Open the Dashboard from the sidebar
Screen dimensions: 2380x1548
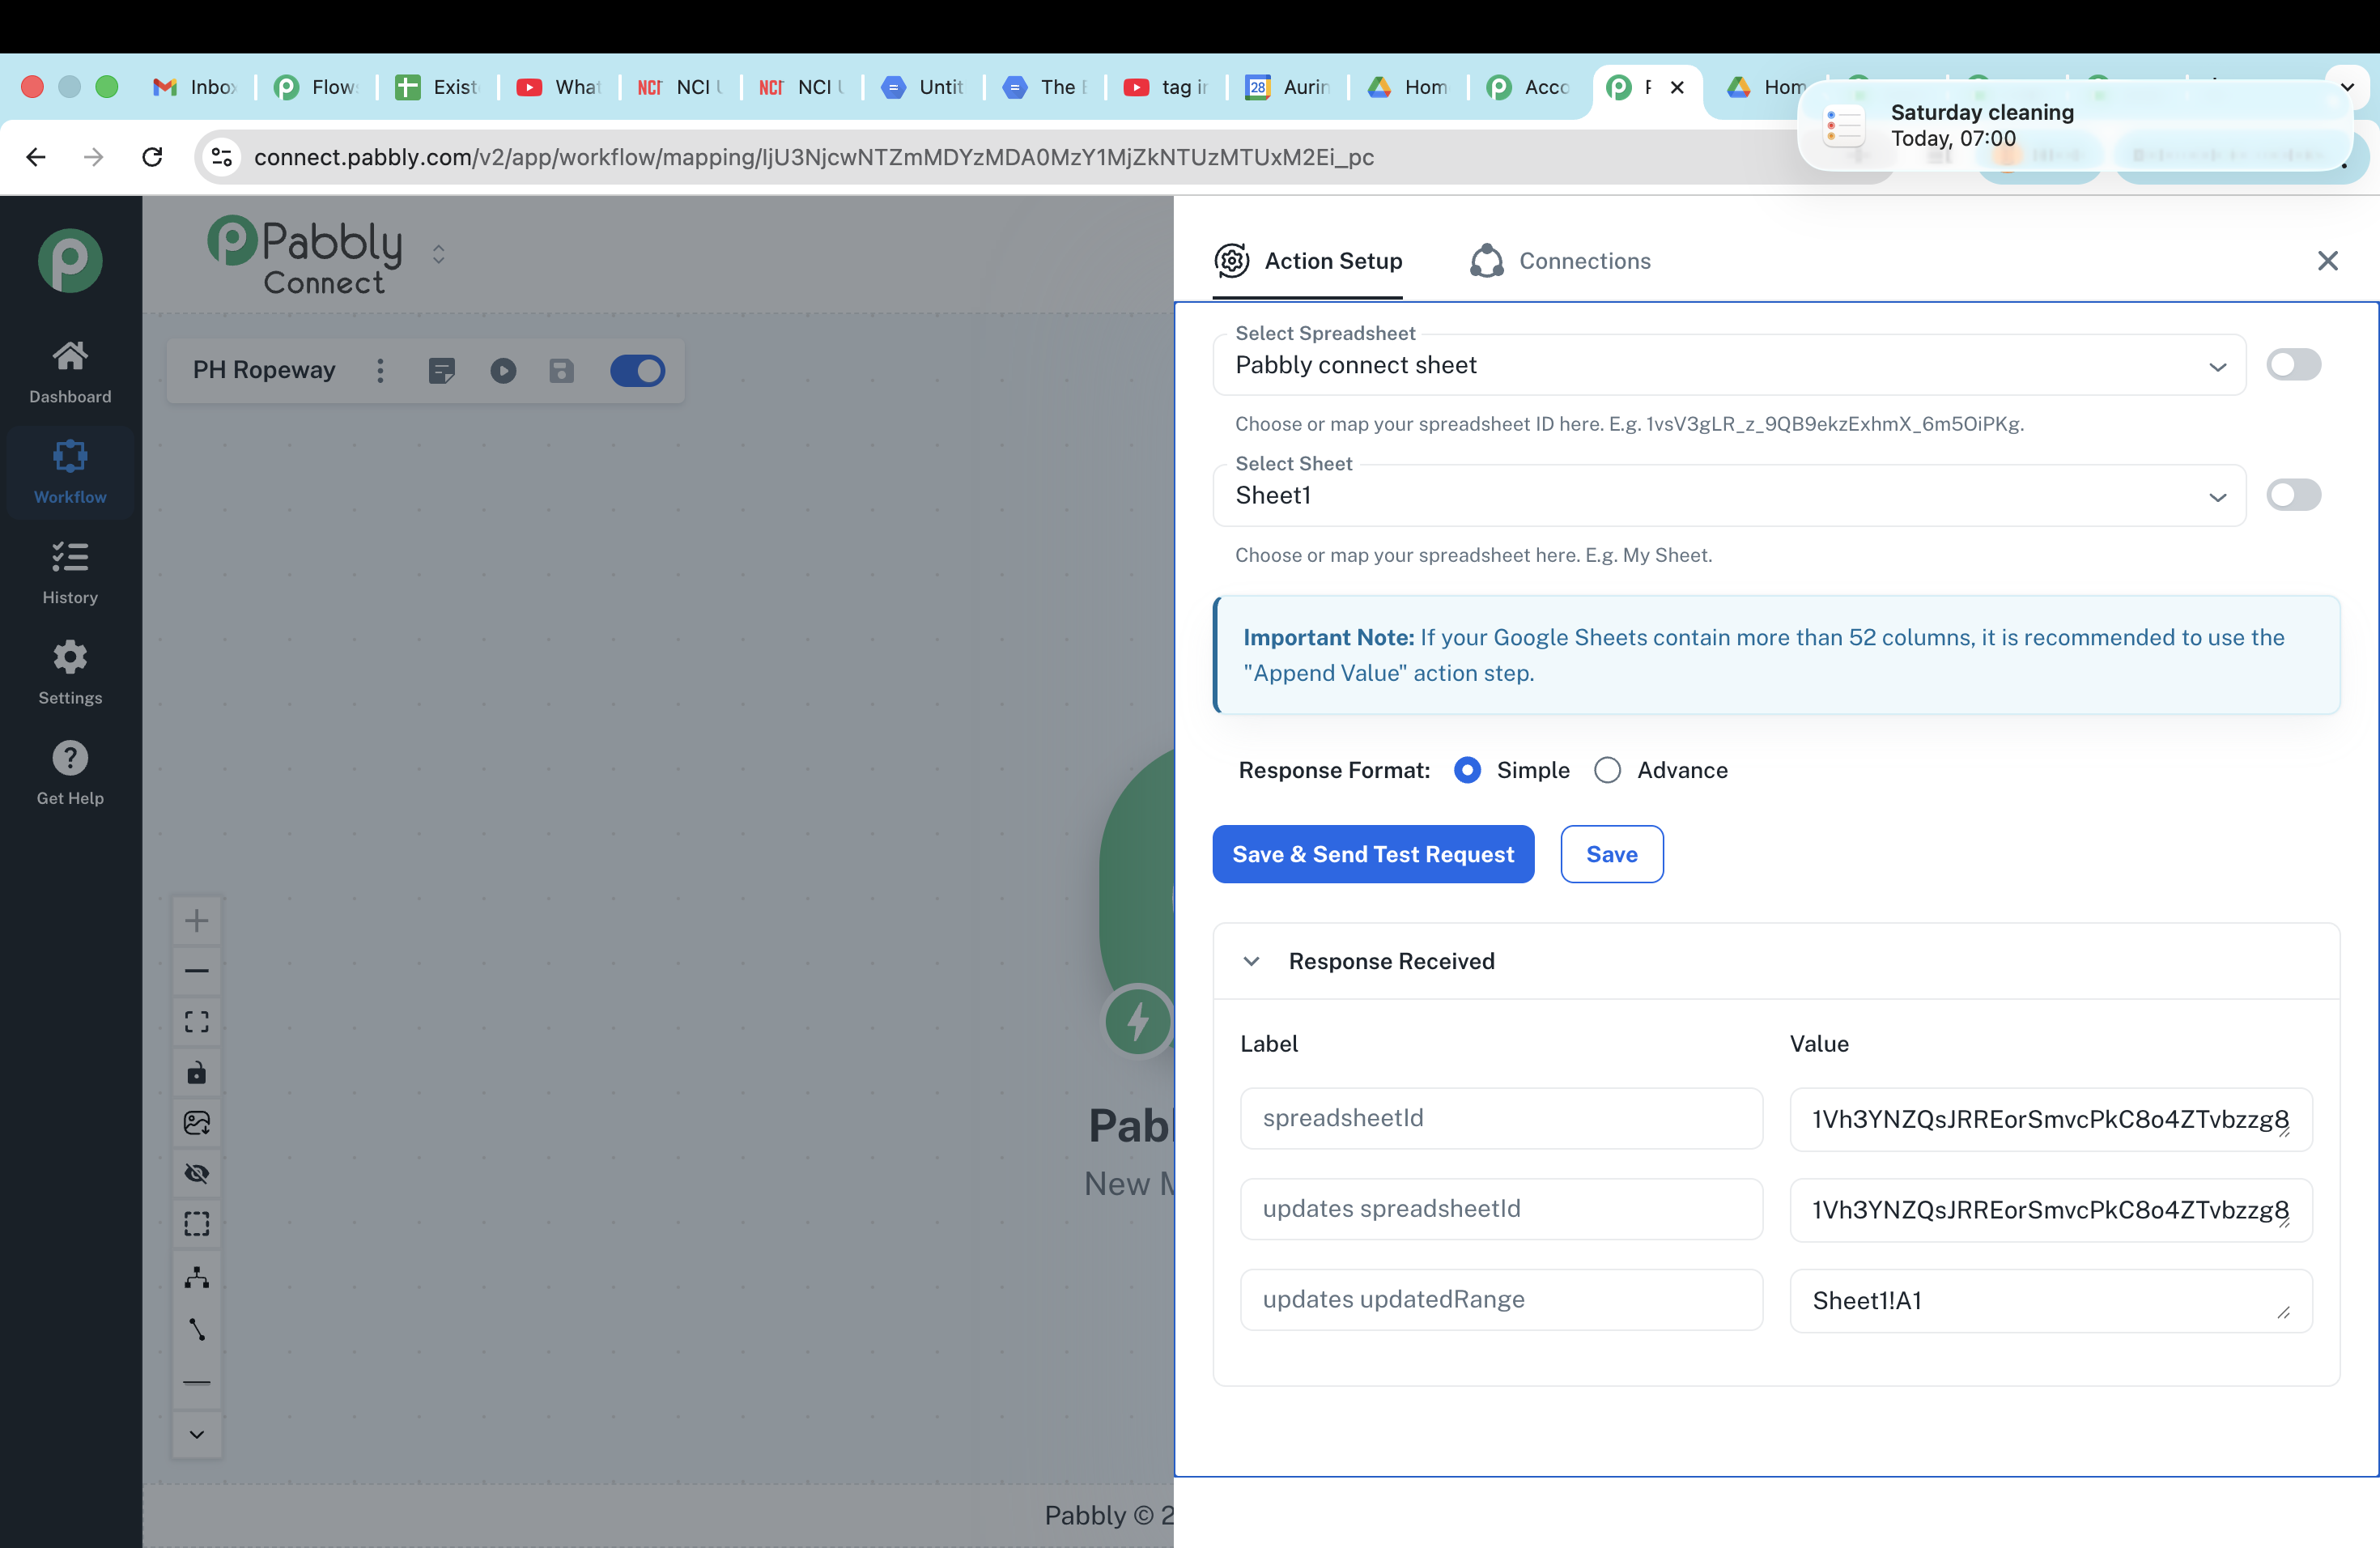click(70, 371)
